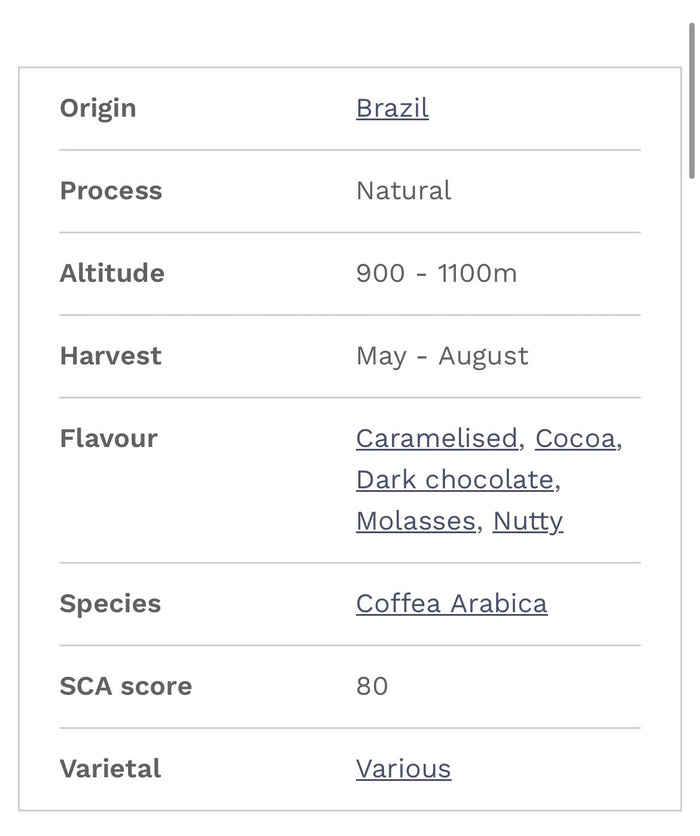Select the Altitude row label
This screenshot has height=836, width=700.
[112, 273]
